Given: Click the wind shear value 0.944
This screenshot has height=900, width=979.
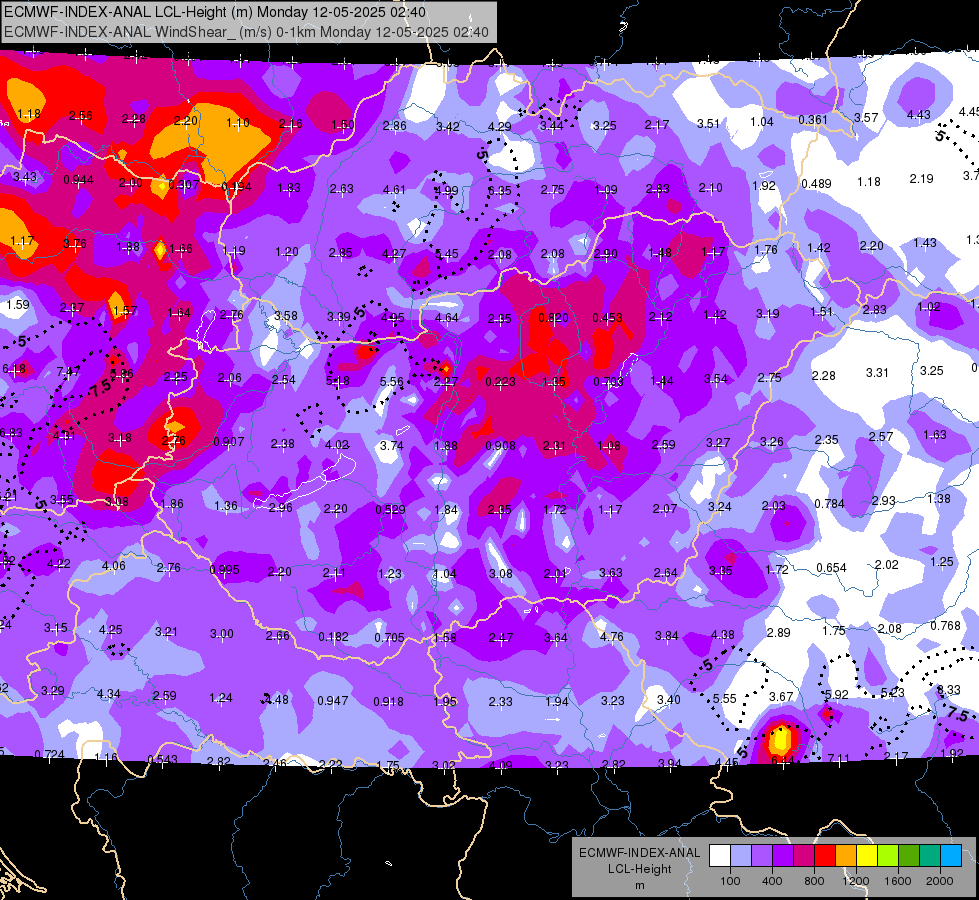Looking at the screenshot, I should pyautogui.click(x=79, y=180).
